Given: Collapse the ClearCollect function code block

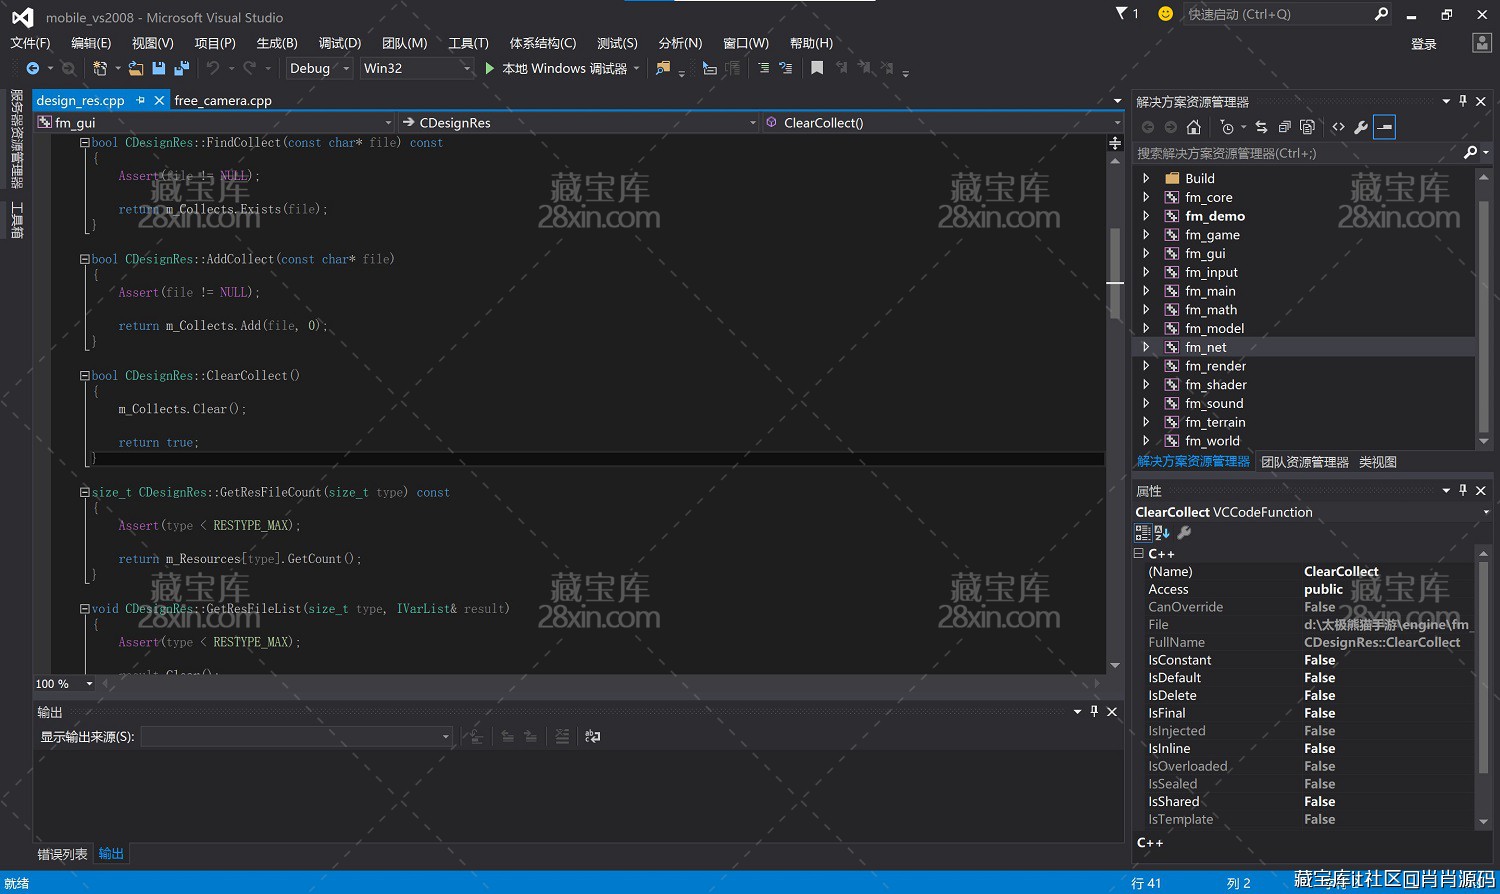Looking at the screenshot, I should point(85,376).
